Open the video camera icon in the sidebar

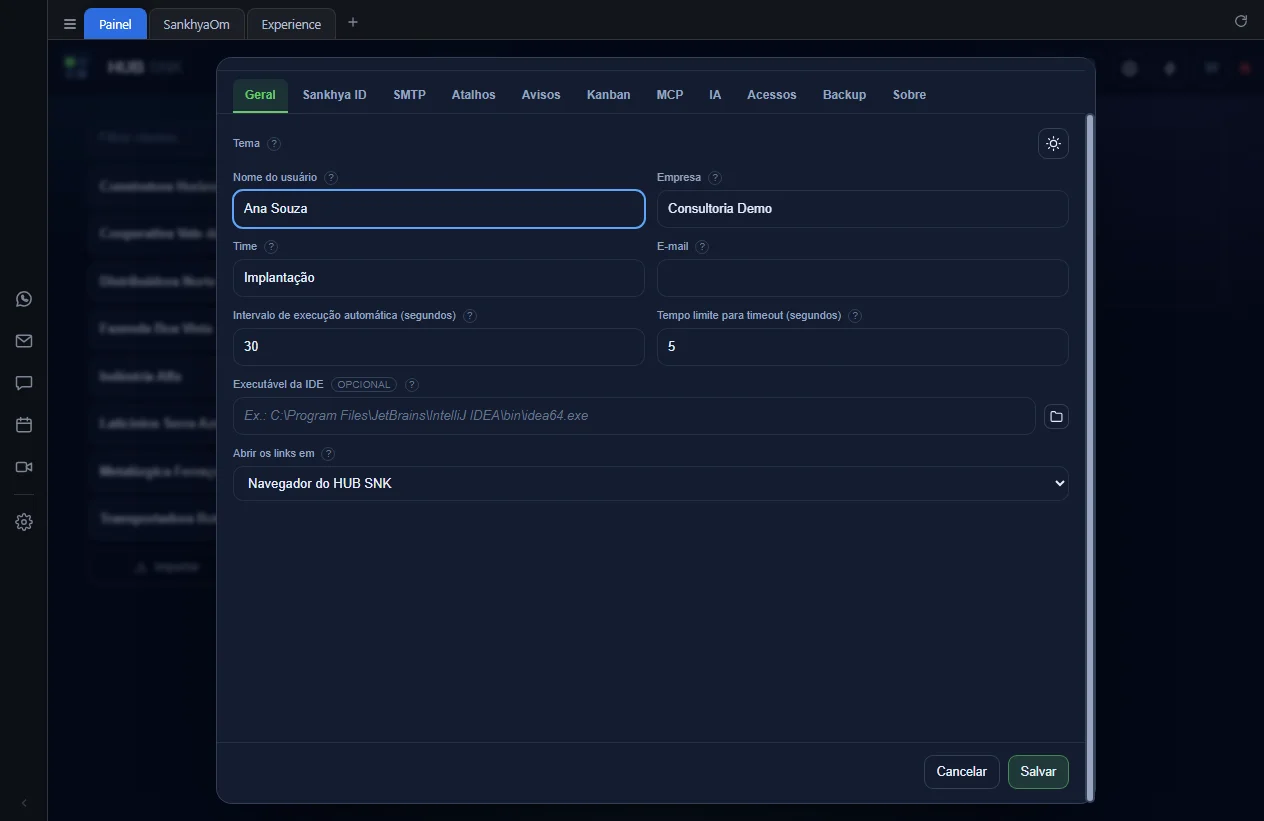pyautogui.click(x=24, y=467)
